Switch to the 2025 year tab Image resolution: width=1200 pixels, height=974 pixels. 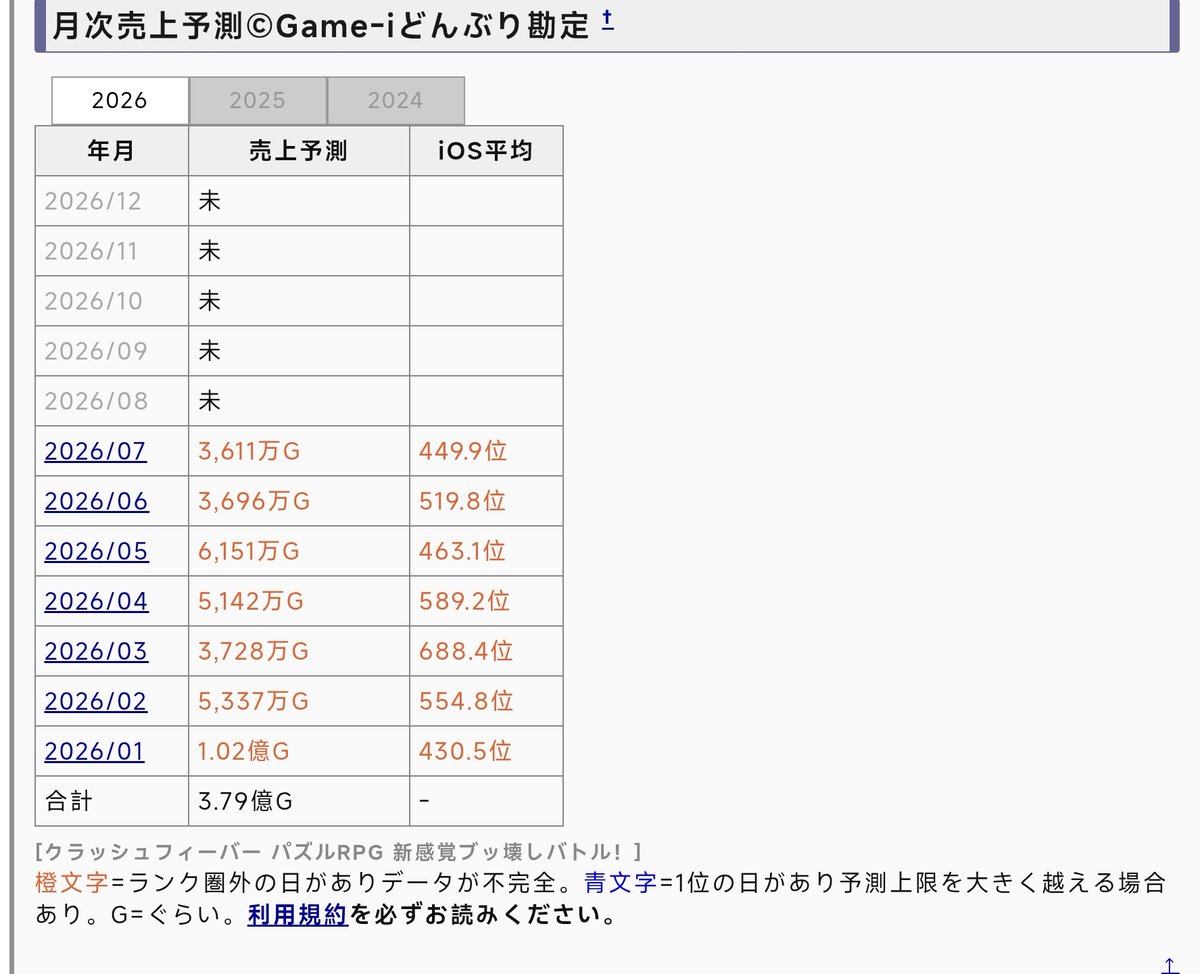pyautogui.click(x=258, y=100)
